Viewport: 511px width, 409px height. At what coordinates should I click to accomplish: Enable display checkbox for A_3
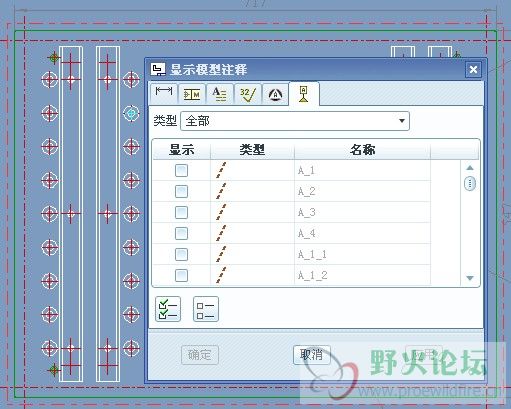[181, 213]
